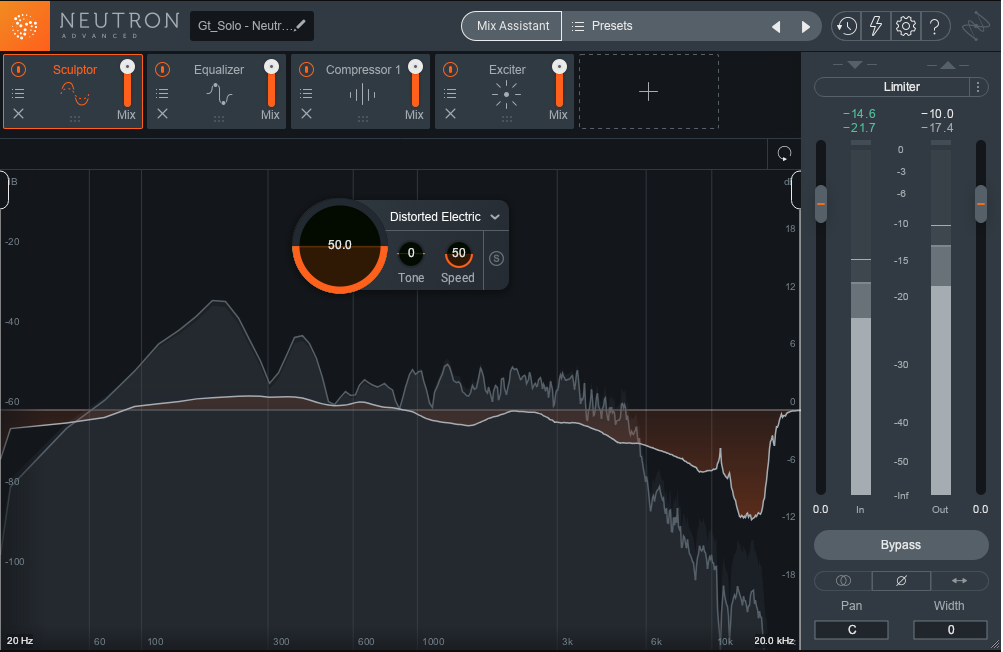This screenshot has height=652, width=1003.
Task: Click the Speed knob
Action: (458, 253)
